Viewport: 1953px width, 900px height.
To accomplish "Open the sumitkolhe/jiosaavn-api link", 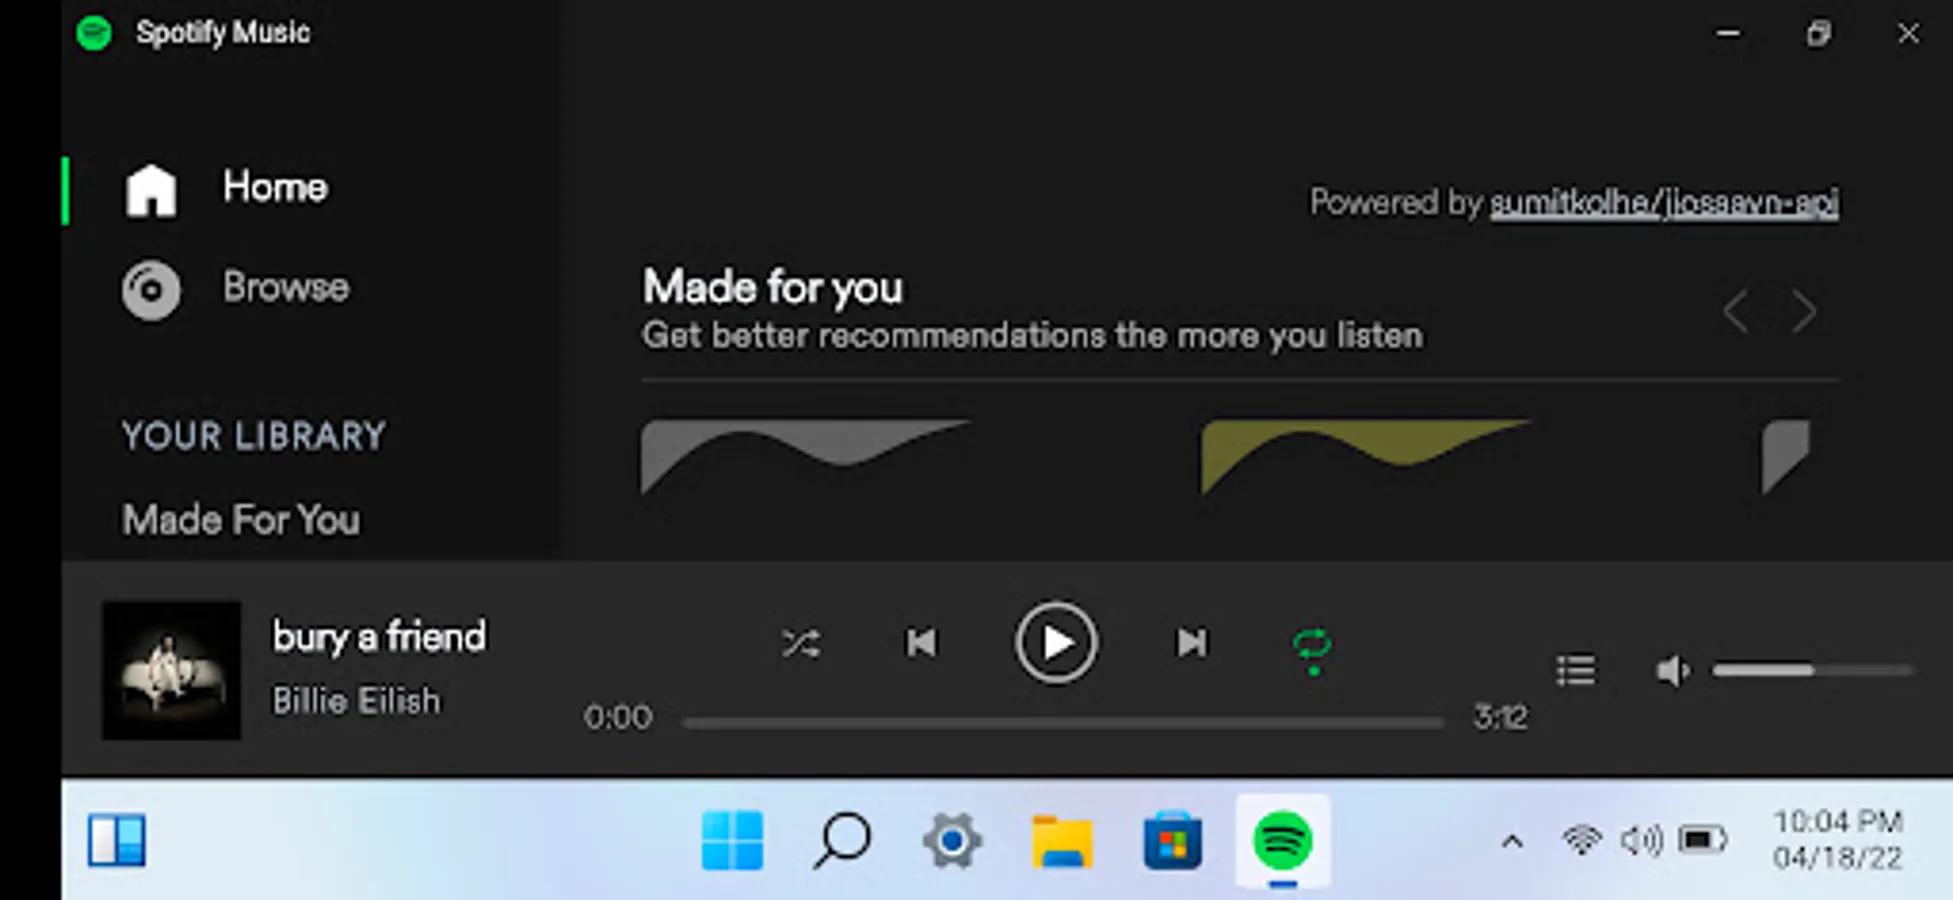I will pos(1664,202).
